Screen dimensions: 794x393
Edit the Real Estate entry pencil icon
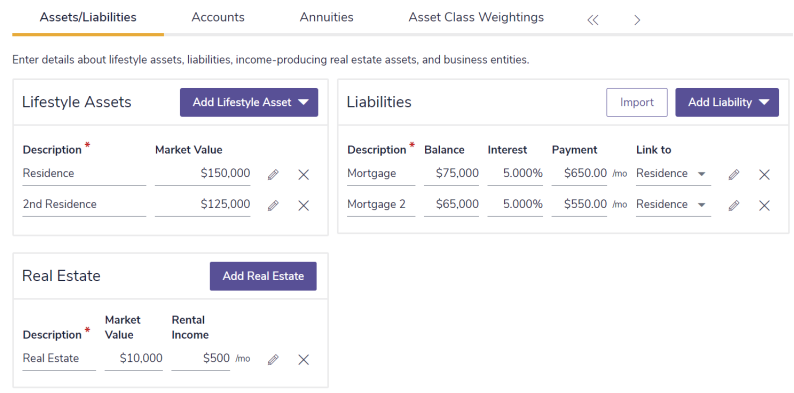(273, 360)
